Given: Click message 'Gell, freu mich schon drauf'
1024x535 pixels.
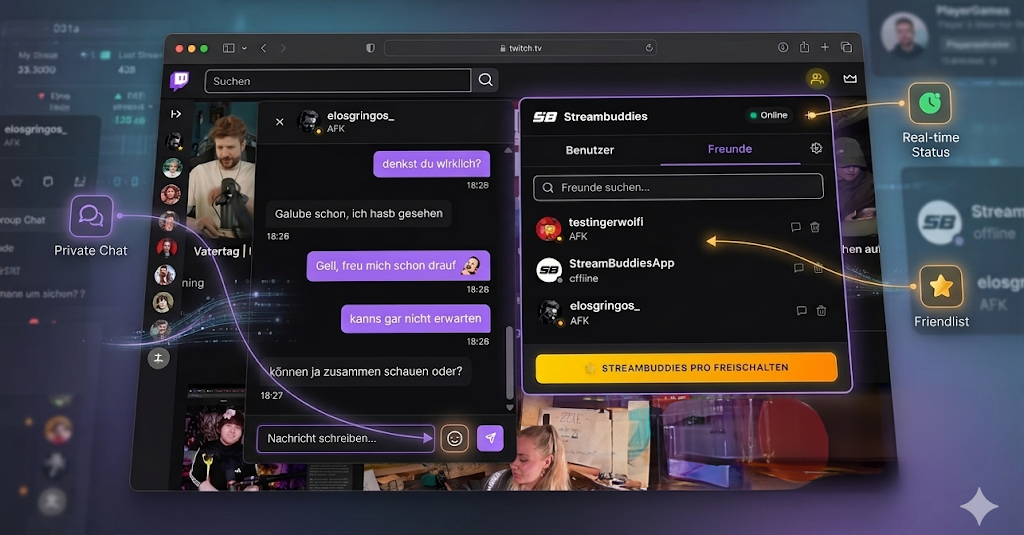Looking at the screenshot, I should 398,266.
